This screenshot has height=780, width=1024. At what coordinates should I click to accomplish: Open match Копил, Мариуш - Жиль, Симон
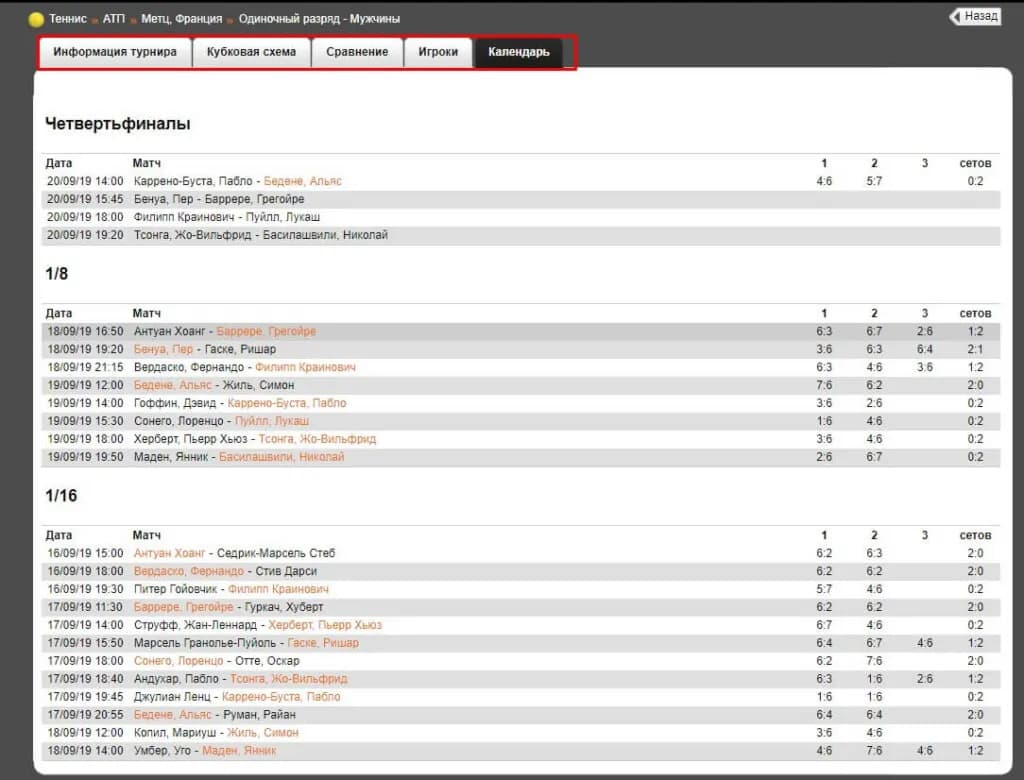(216, 733)
